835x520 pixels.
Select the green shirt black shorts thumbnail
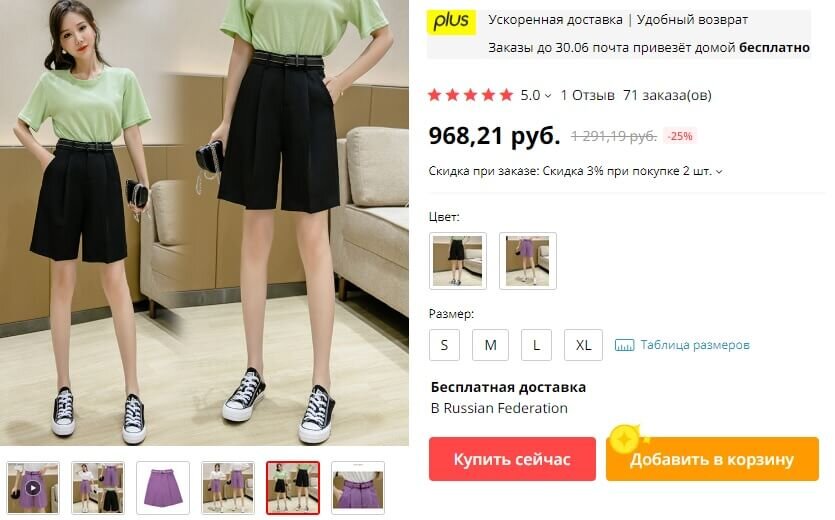[x=293, y=488]
